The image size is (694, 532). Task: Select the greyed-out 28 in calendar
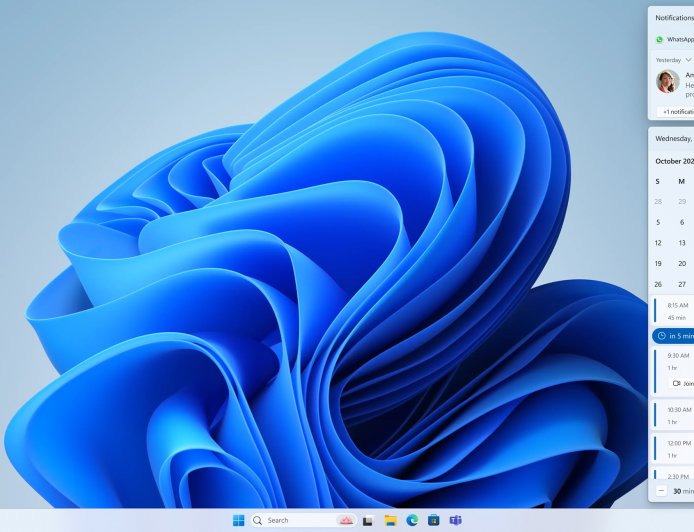click(658, 201)
